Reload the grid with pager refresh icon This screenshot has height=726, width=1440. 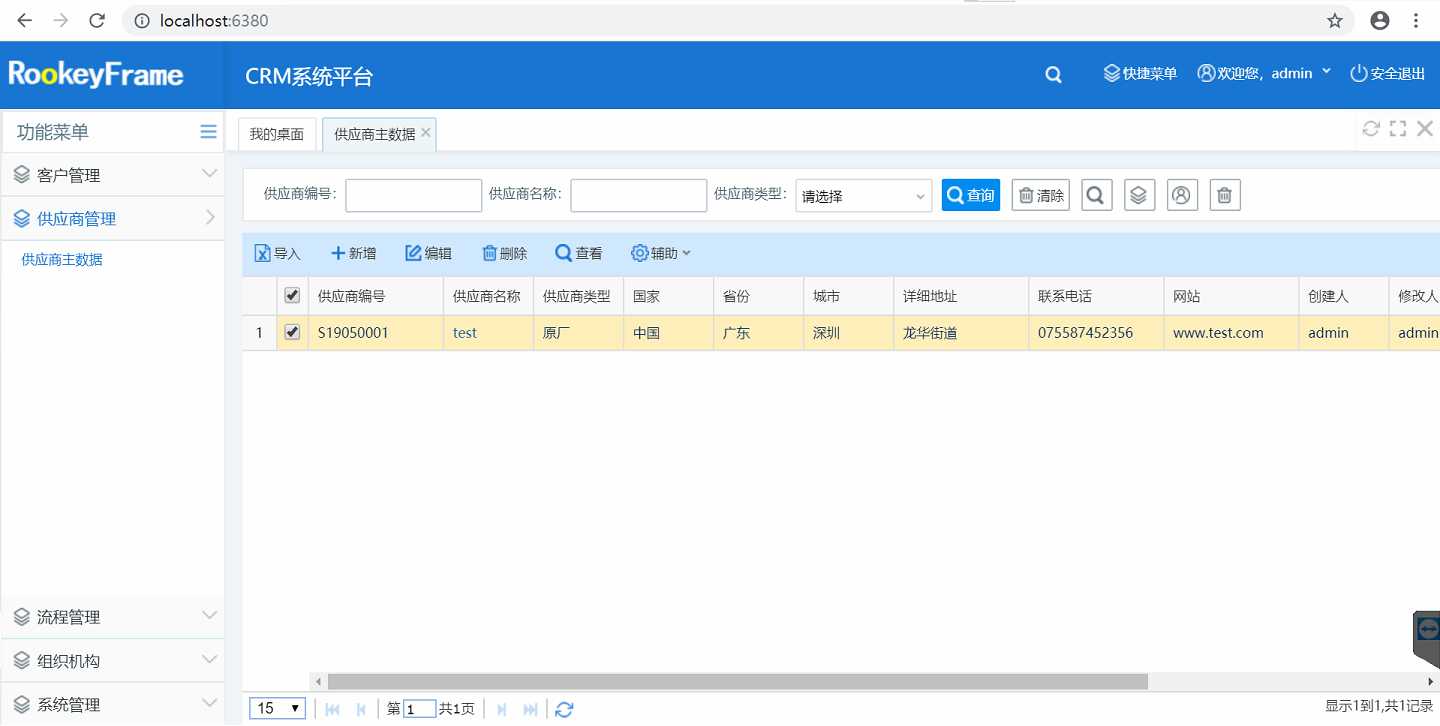coord(564,709)
